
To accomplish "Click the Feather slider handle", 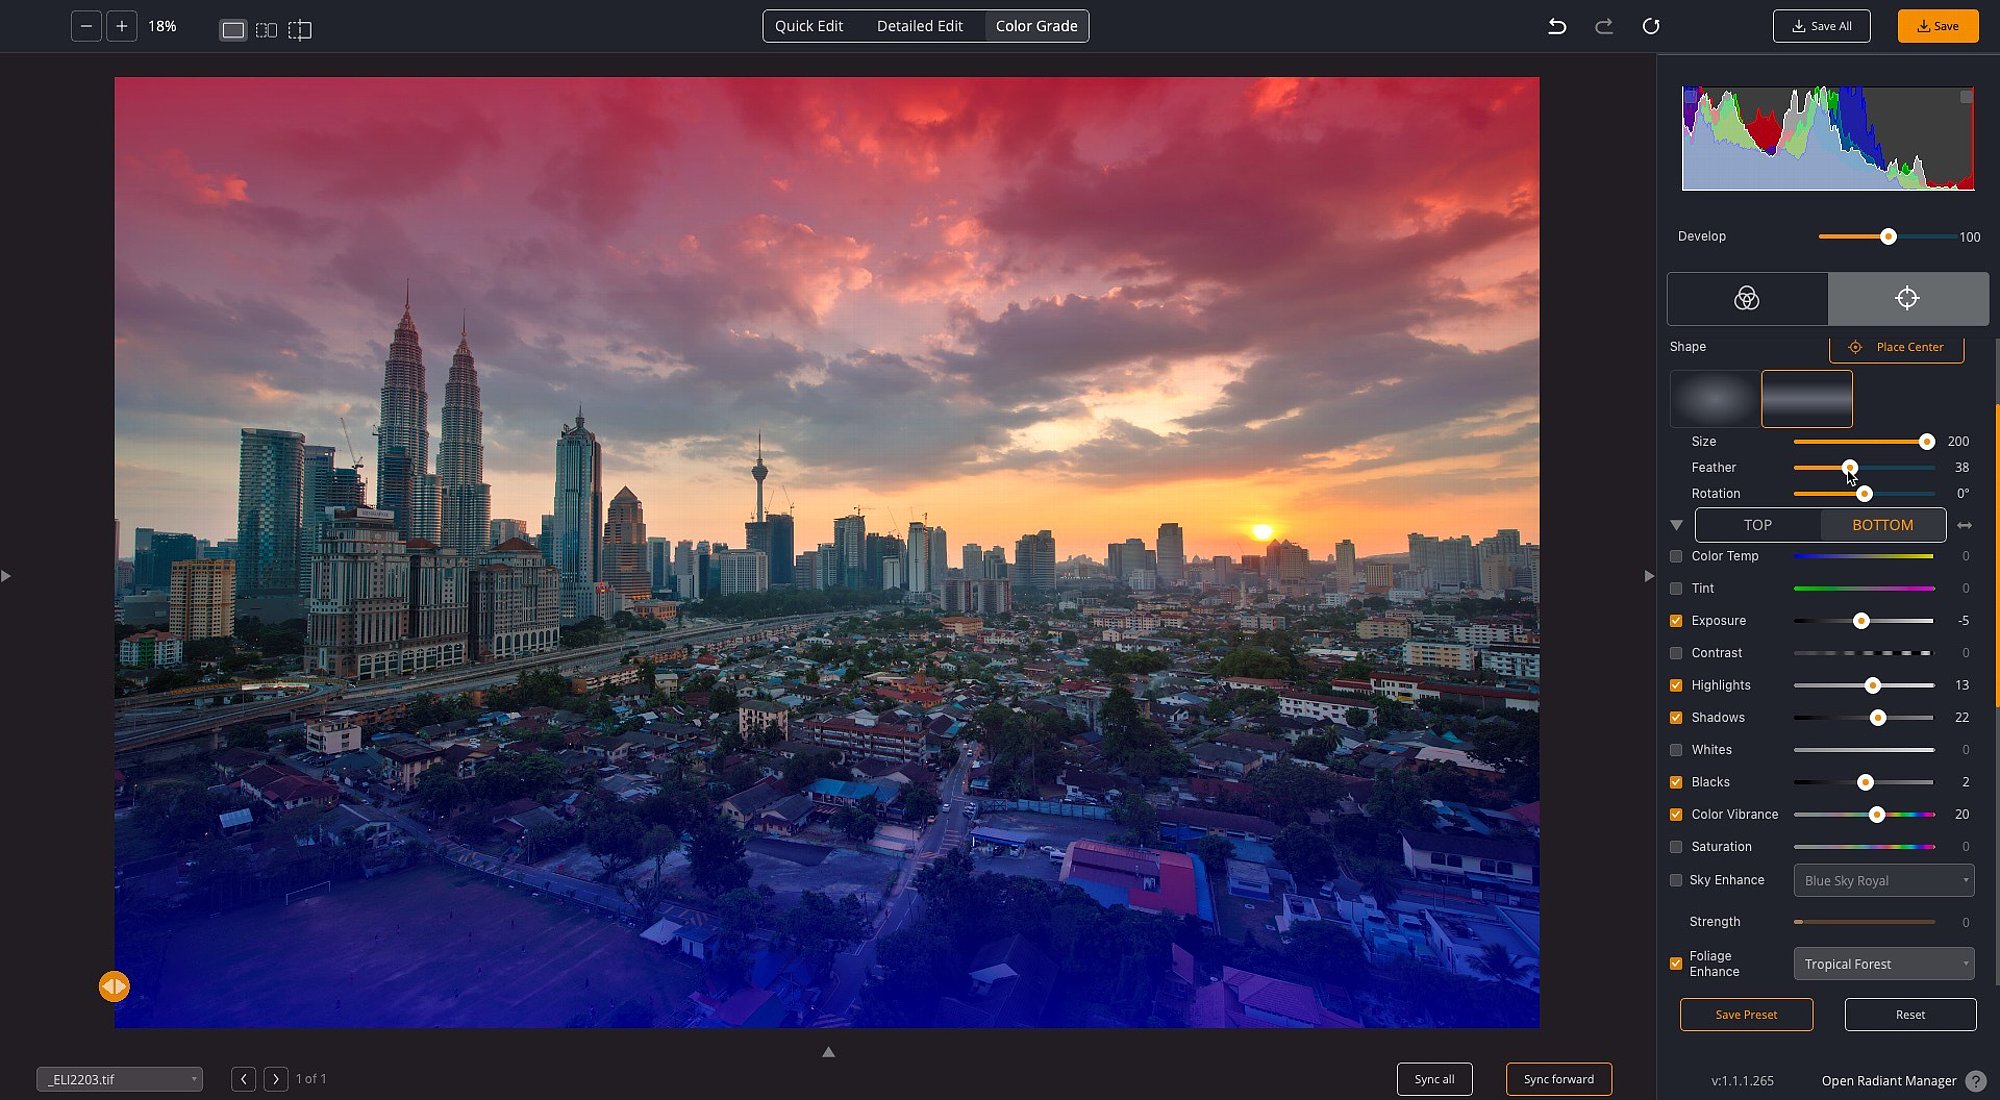I will coord(1850,468).
